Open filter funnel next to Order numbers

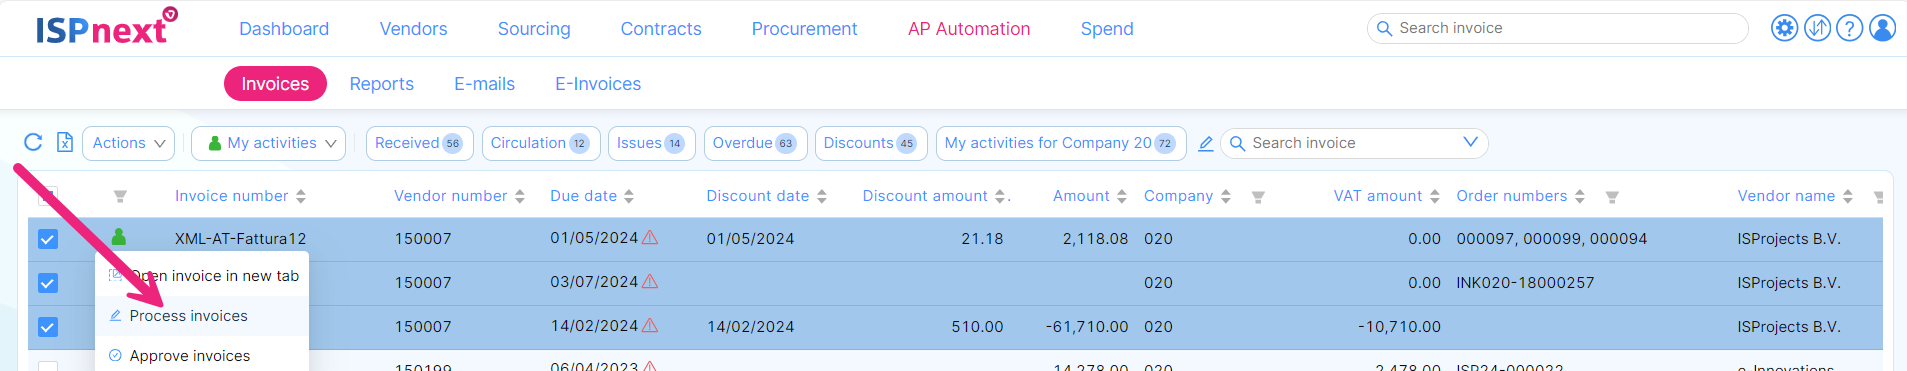1612,197
